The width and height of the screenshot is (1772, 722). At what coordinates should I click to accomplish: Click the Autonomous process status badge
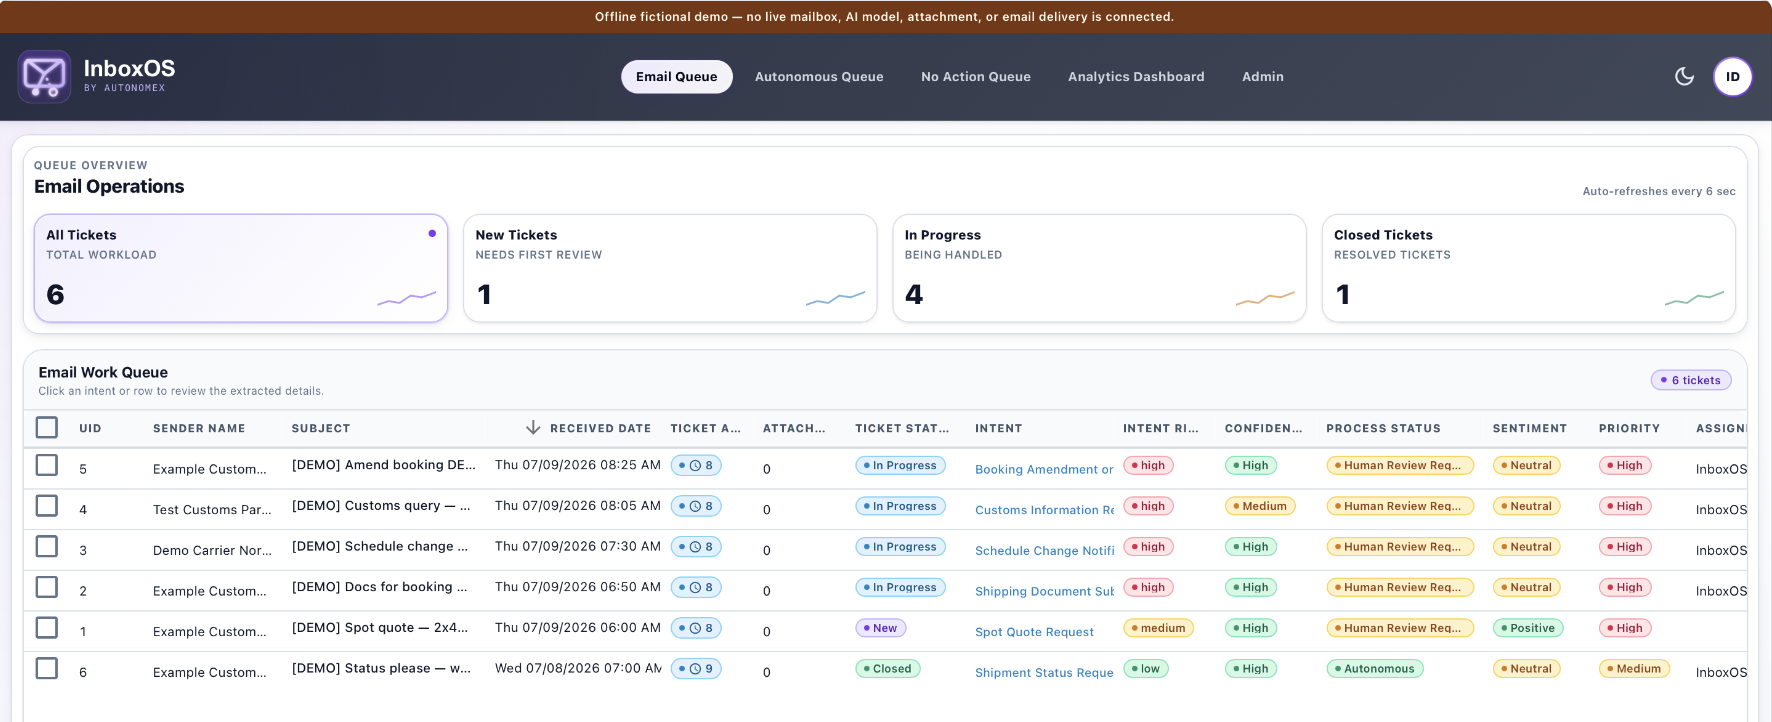tap(1374, 669)
